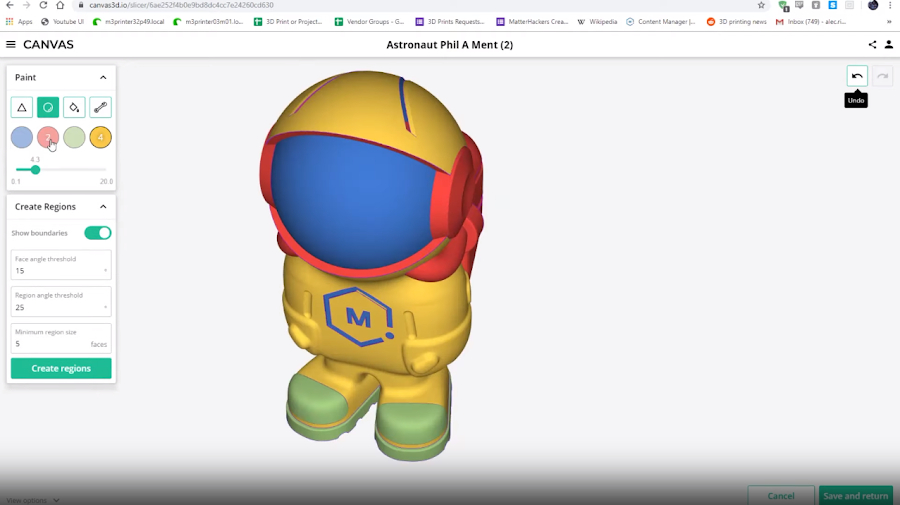Click Save and return button
This screenshot has width=900, height=505.
point(855,496)
